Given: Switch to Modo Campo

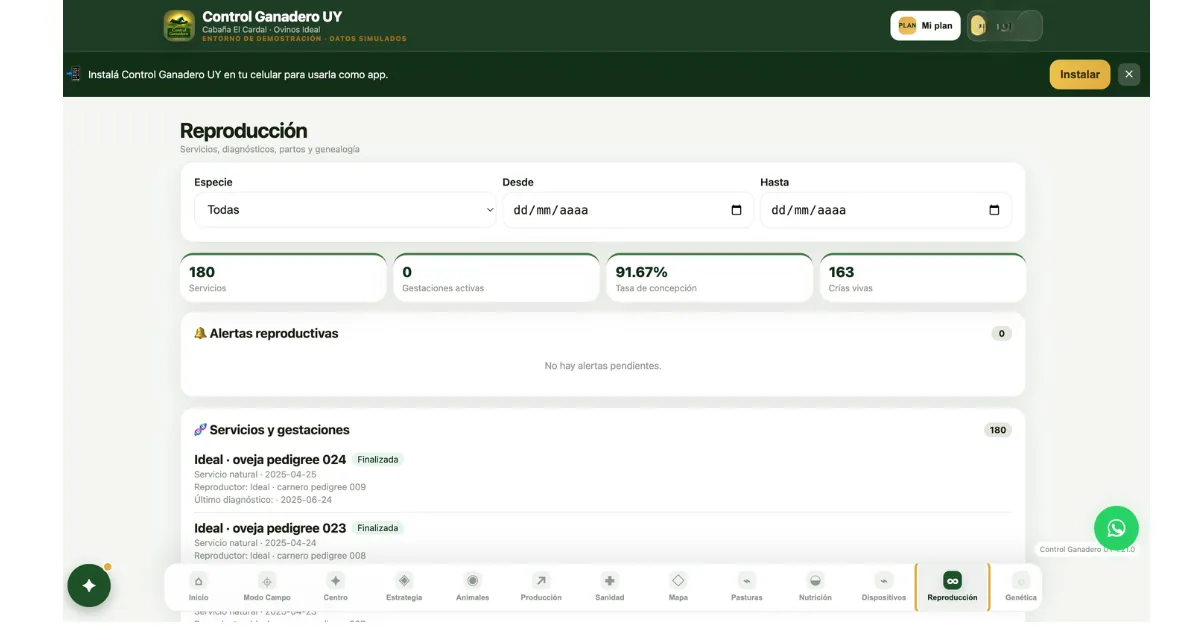Looking at the screenshot, I should point(267,587).
